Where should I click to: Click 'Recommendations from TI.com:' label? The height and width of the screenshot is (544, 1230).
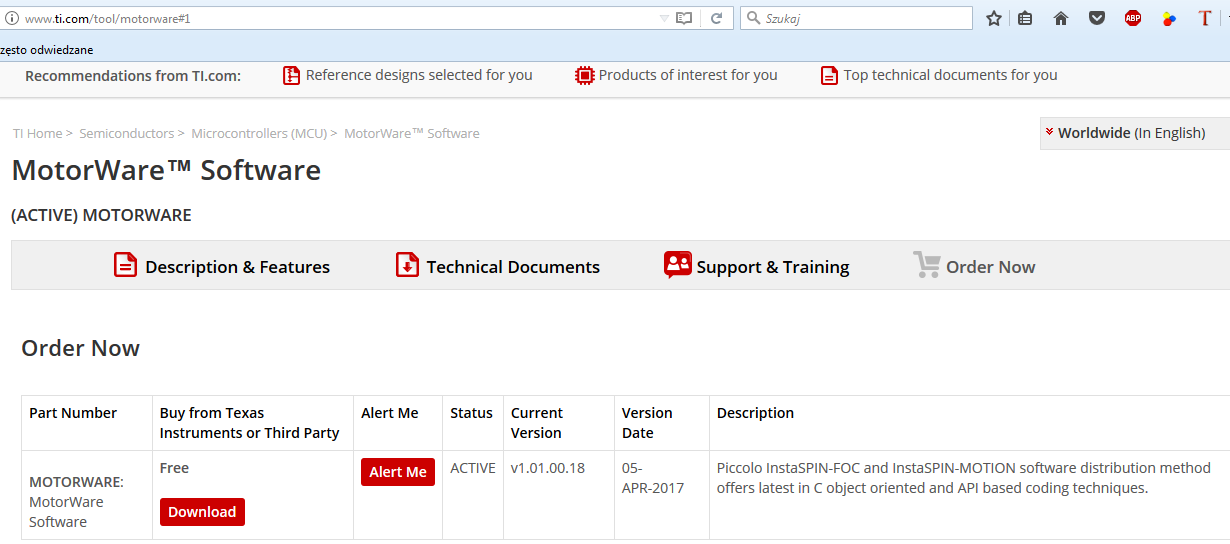click(133, 76)
